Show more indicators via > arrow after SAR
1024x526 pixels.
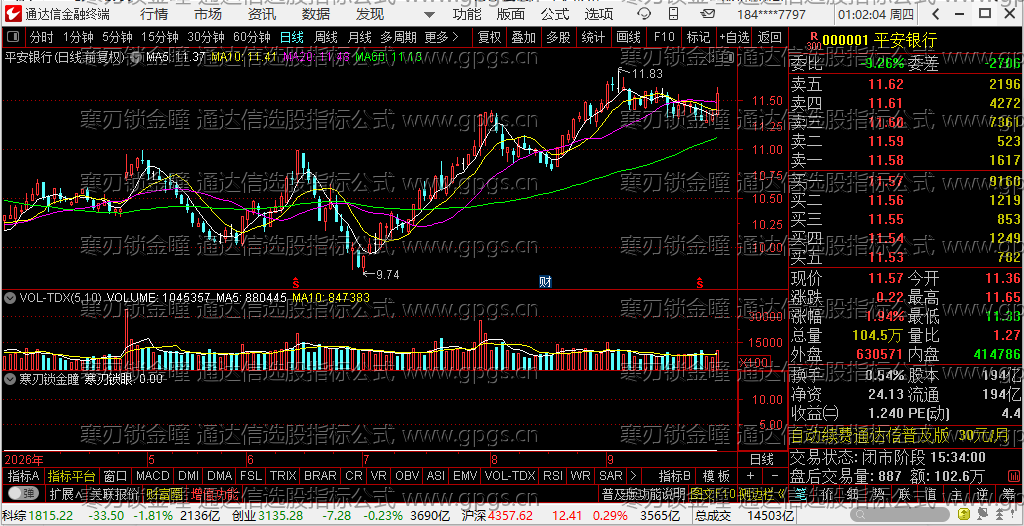click(632, 476)
